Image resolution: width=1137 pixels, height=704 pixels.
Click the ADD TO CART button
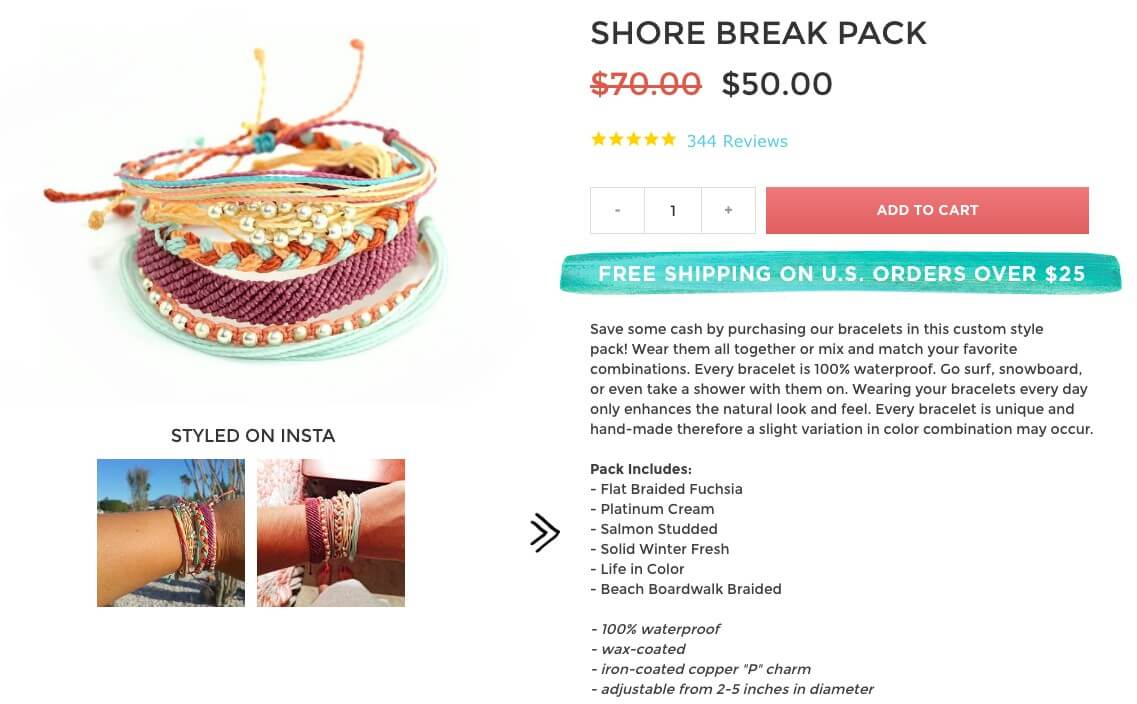(927, 210)
